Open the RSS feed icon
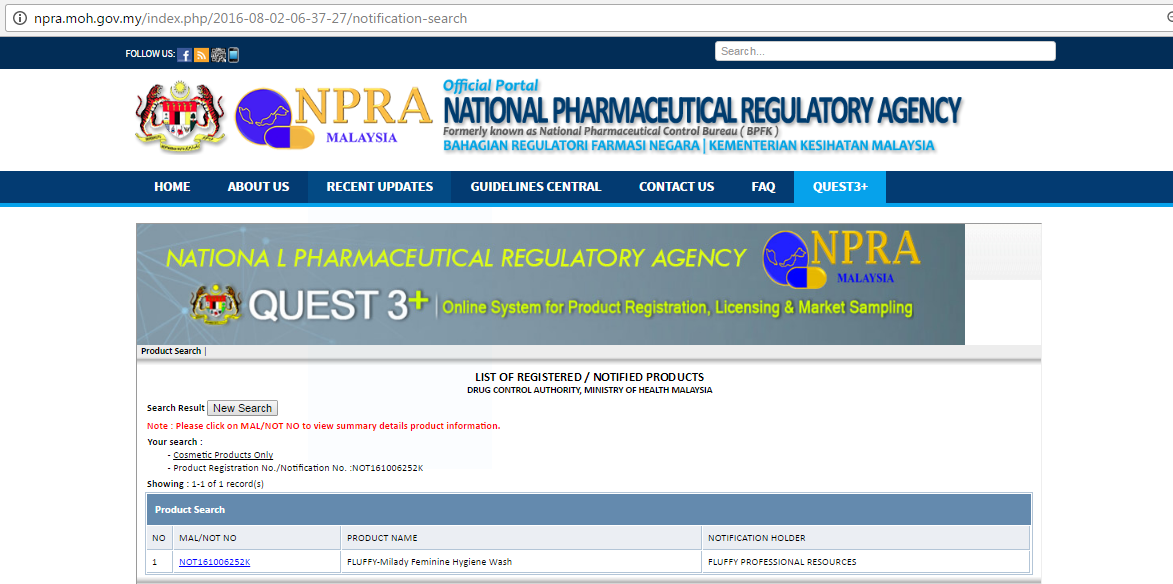The width and height of the screenshot is (1173, 584). [x=201, y=55]
